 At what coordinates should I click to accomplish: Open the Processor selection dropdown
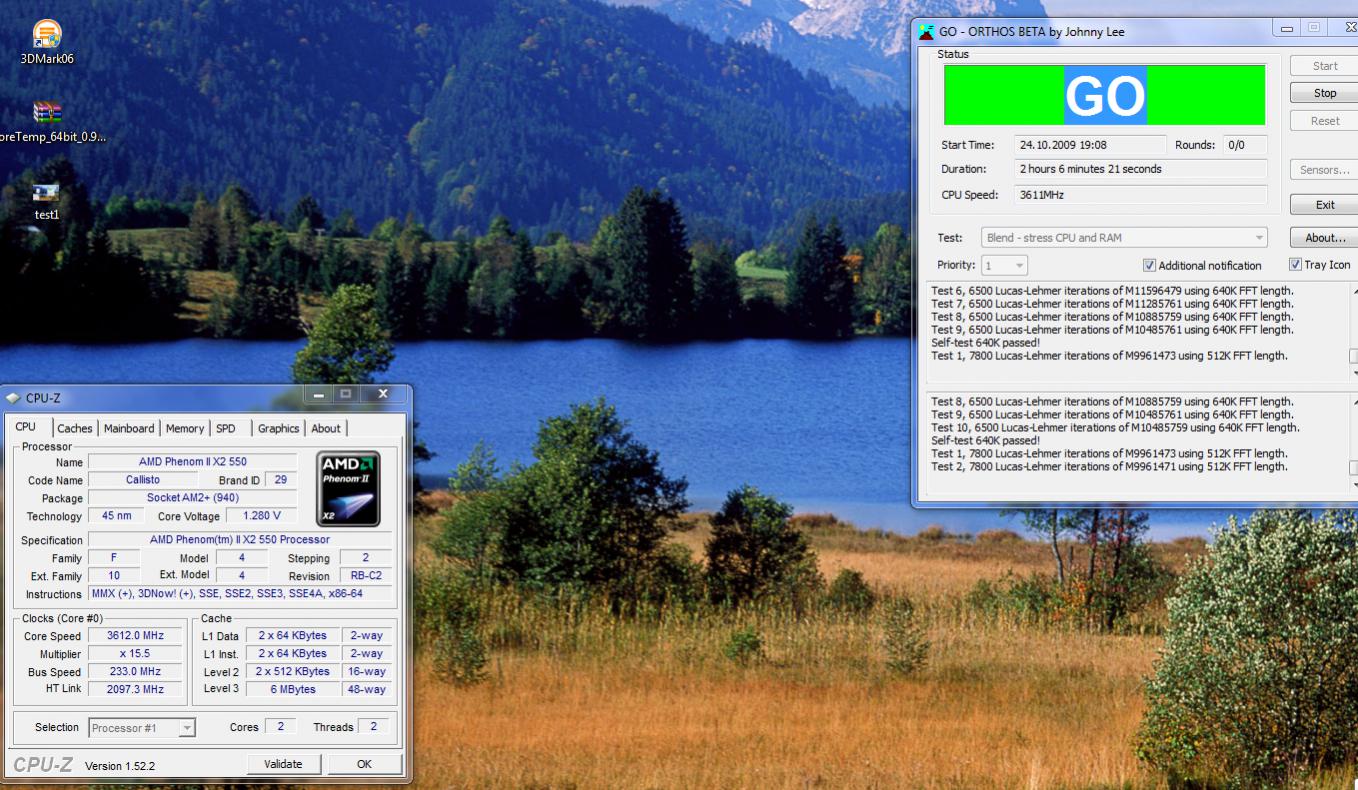[x=142, y=728]
